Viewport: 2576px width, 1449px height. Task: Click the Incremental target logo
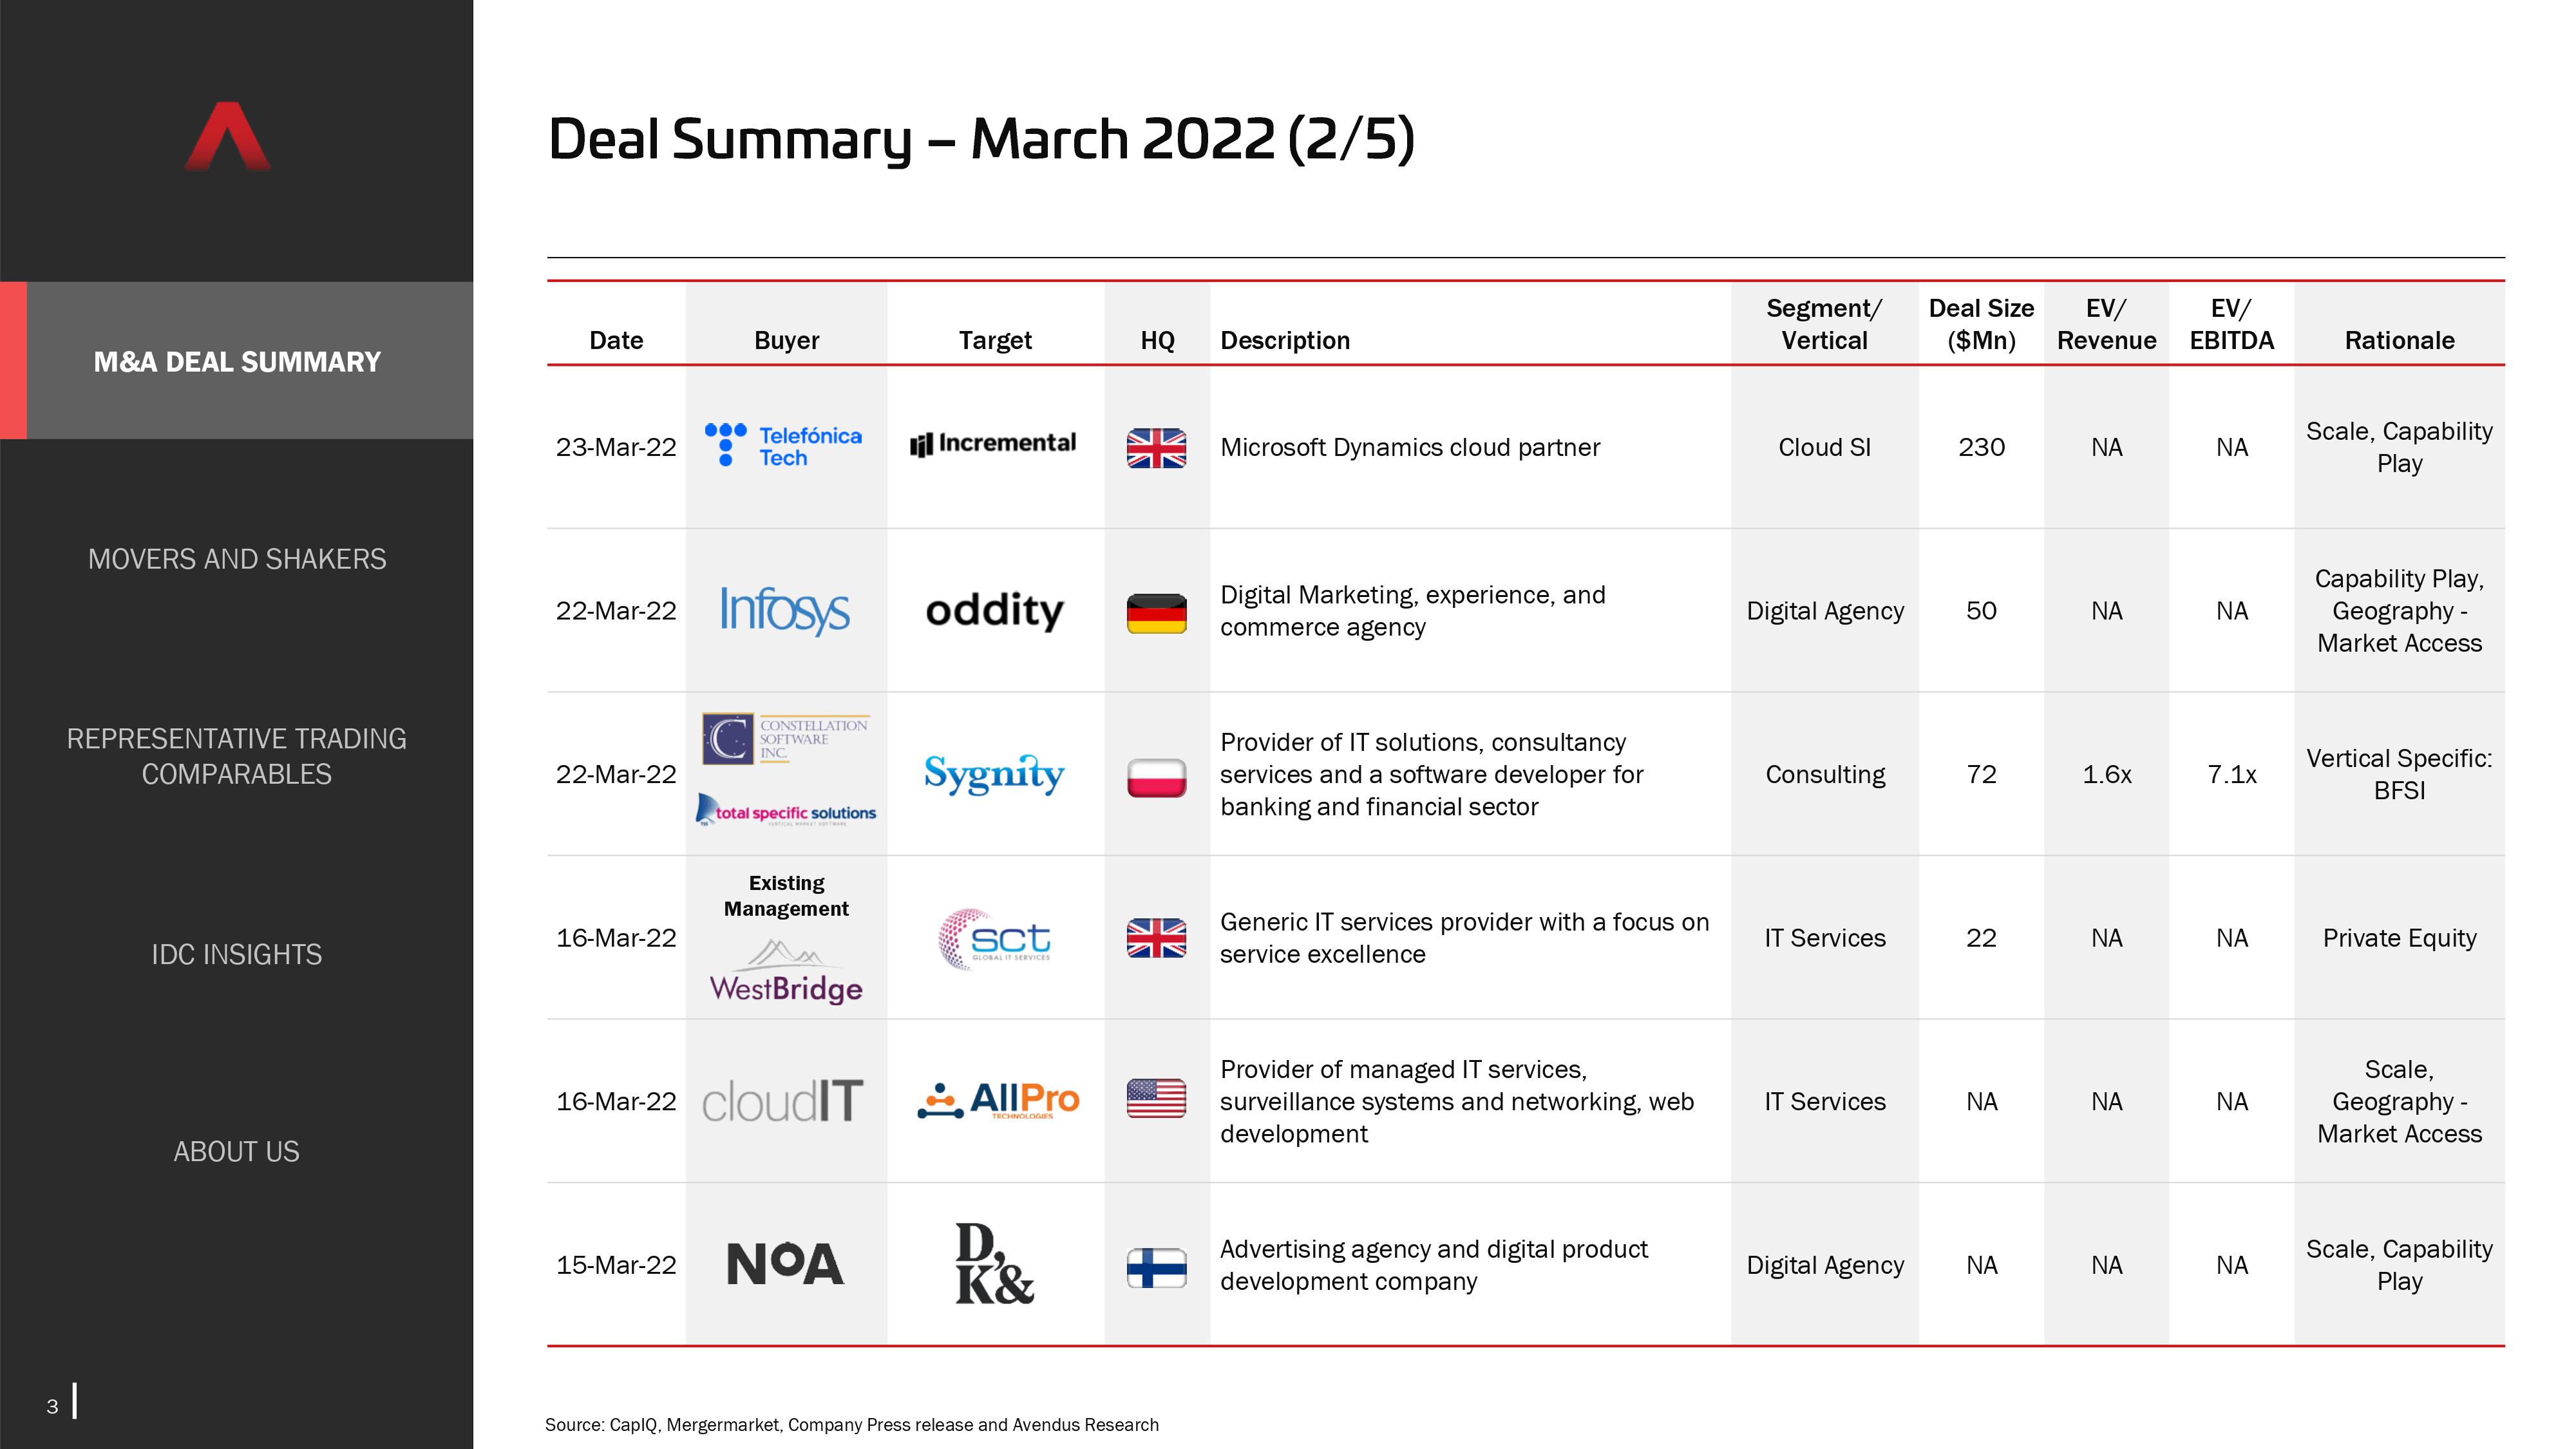click(x=993, y=444)
